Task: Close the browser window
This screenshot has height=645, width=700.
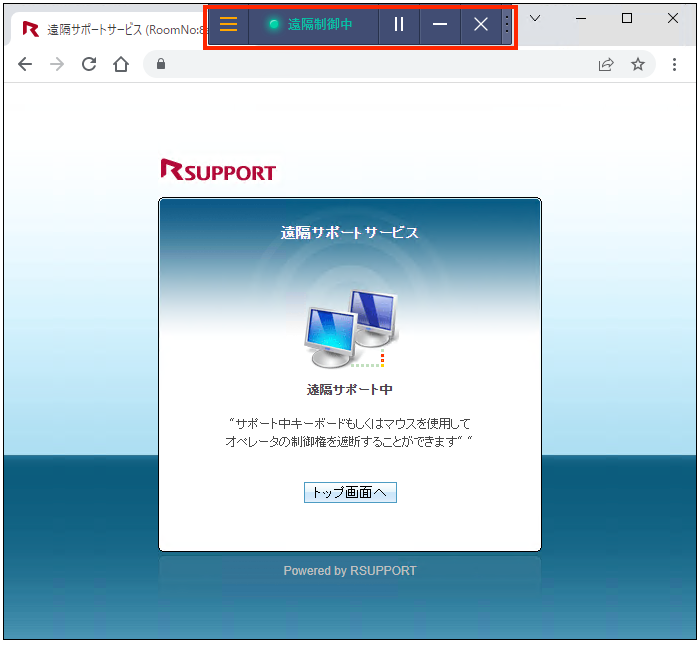Action: tap(673, 18)
